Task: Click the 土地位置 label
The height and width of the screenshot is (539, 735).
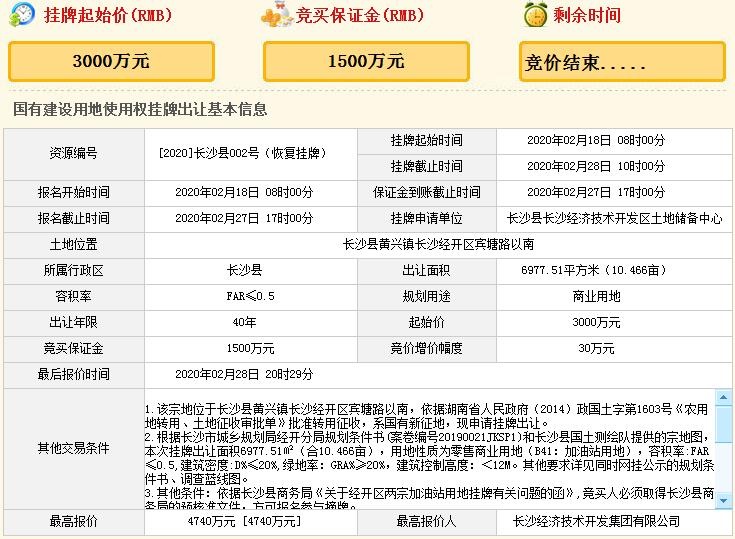Action: tap(74, 244)
